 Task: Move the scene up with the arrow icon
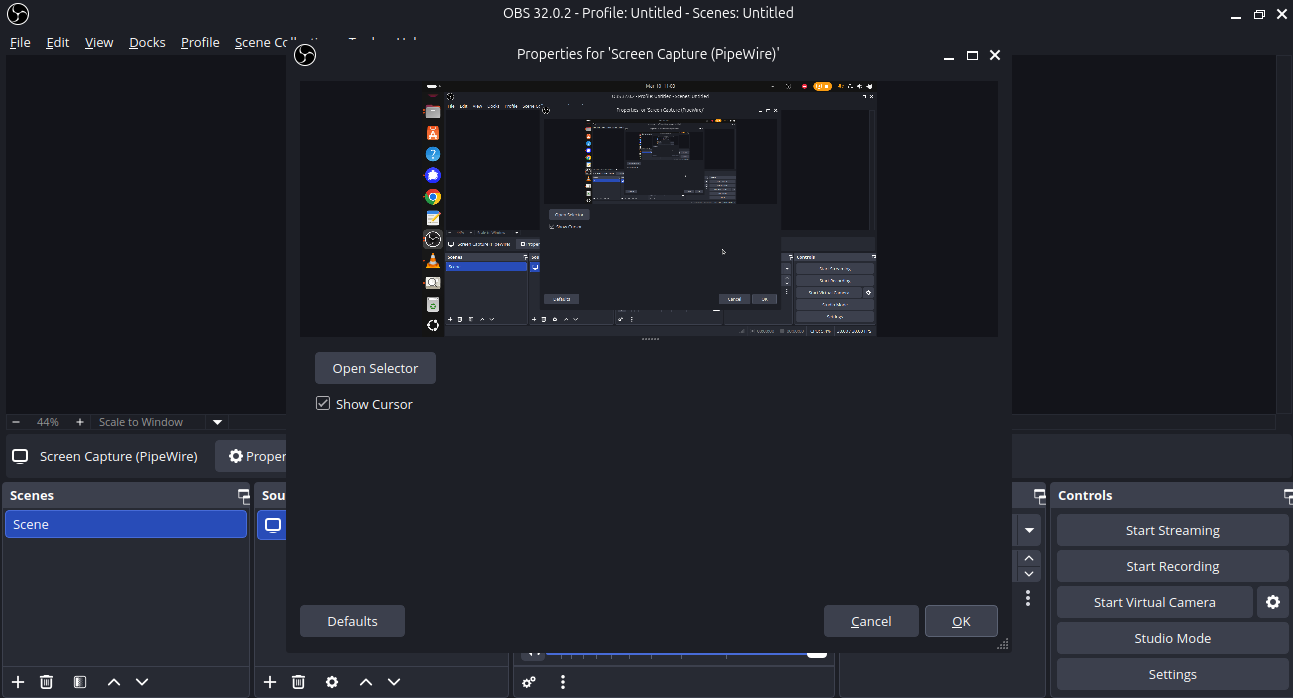pos(114,682)
